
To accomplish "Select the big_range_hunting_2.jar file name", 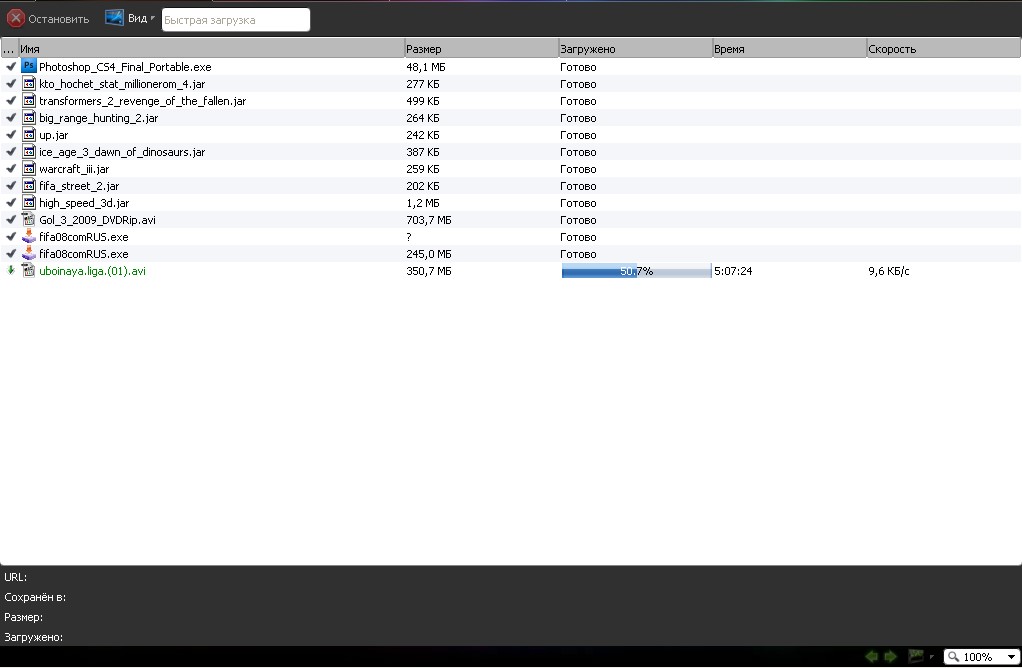I will pos(98,118).
